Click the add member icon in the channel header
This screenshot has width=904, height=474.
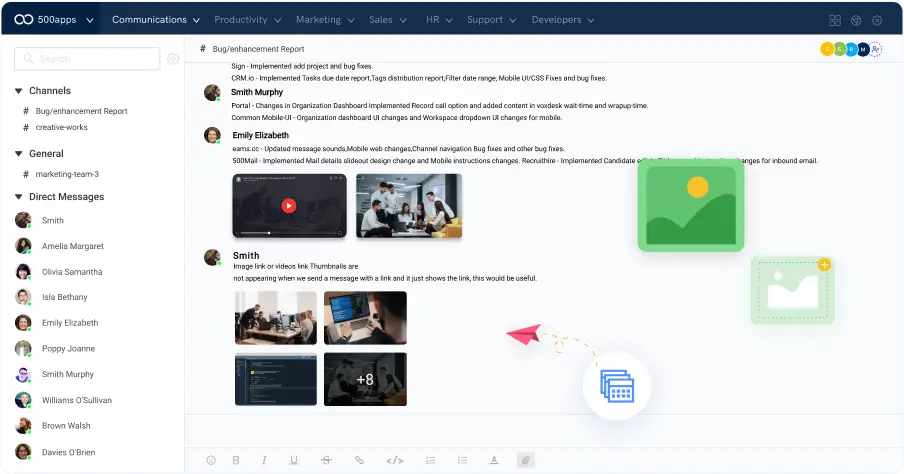pyautogui.click(x=876, y=50)
